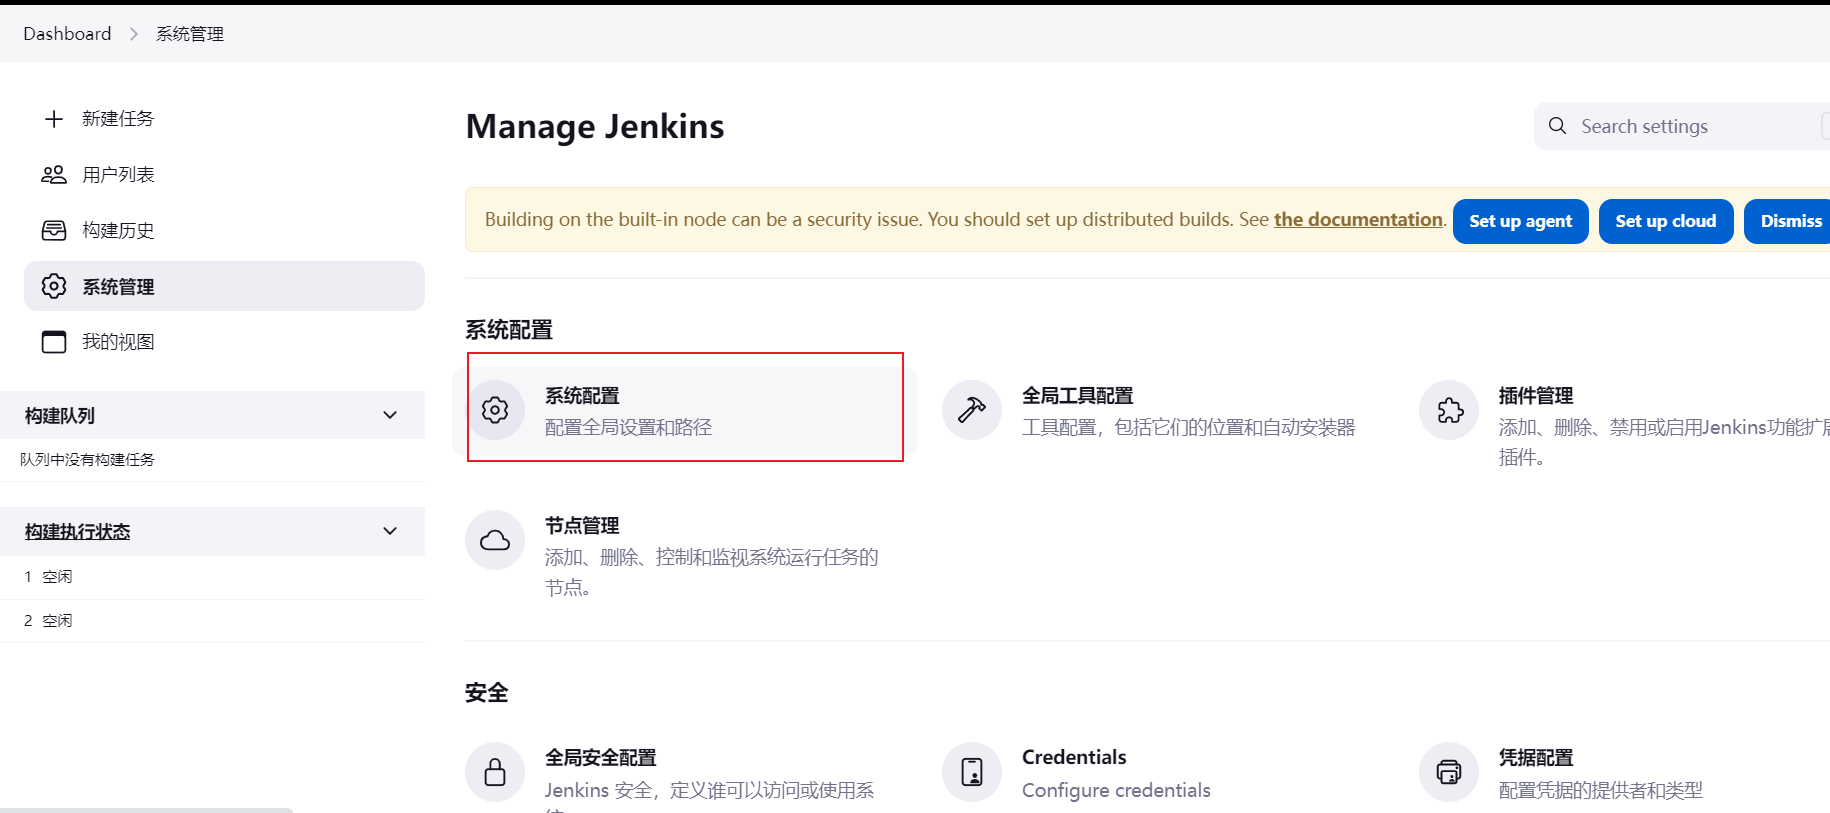Click the window icon beside 我的视图
Image resolution: width=1830 pixels, height=813 pixels.
coord(54,342)
